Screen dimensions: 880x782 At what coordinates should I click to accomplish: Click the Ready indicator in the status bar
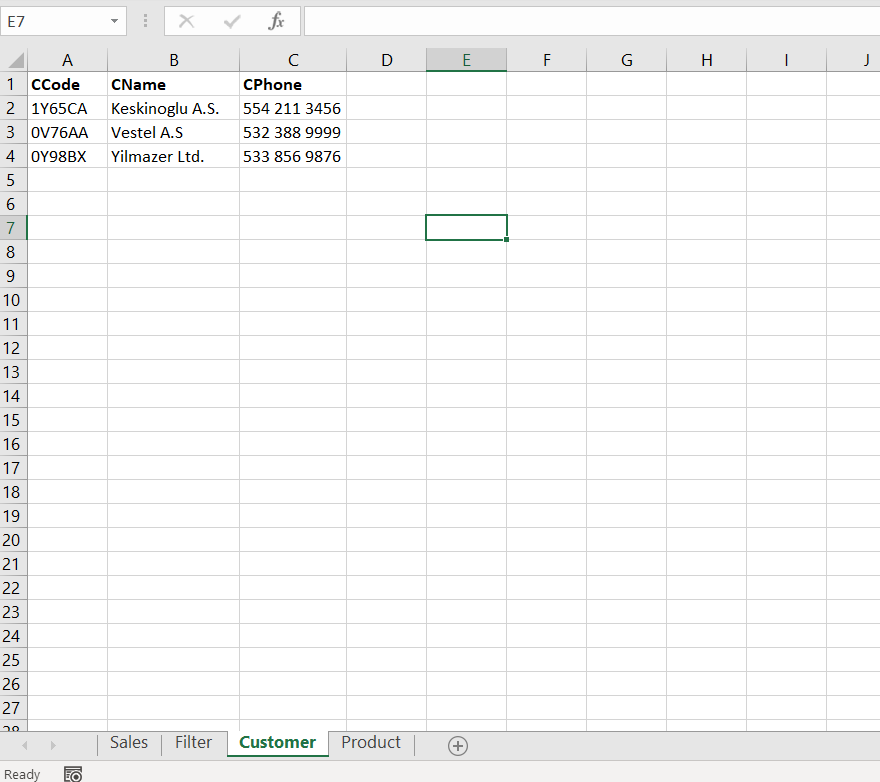(23, 774)
